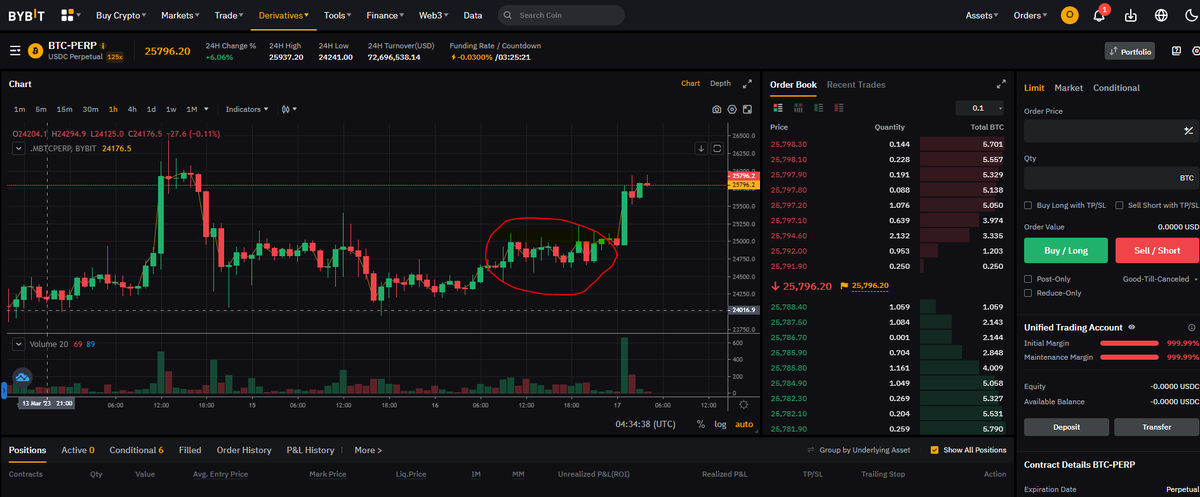Viewport: 1200px width, 497px height.
Task: Collapse the Volume indicator legend arrow
Action: tap(18, 343)
